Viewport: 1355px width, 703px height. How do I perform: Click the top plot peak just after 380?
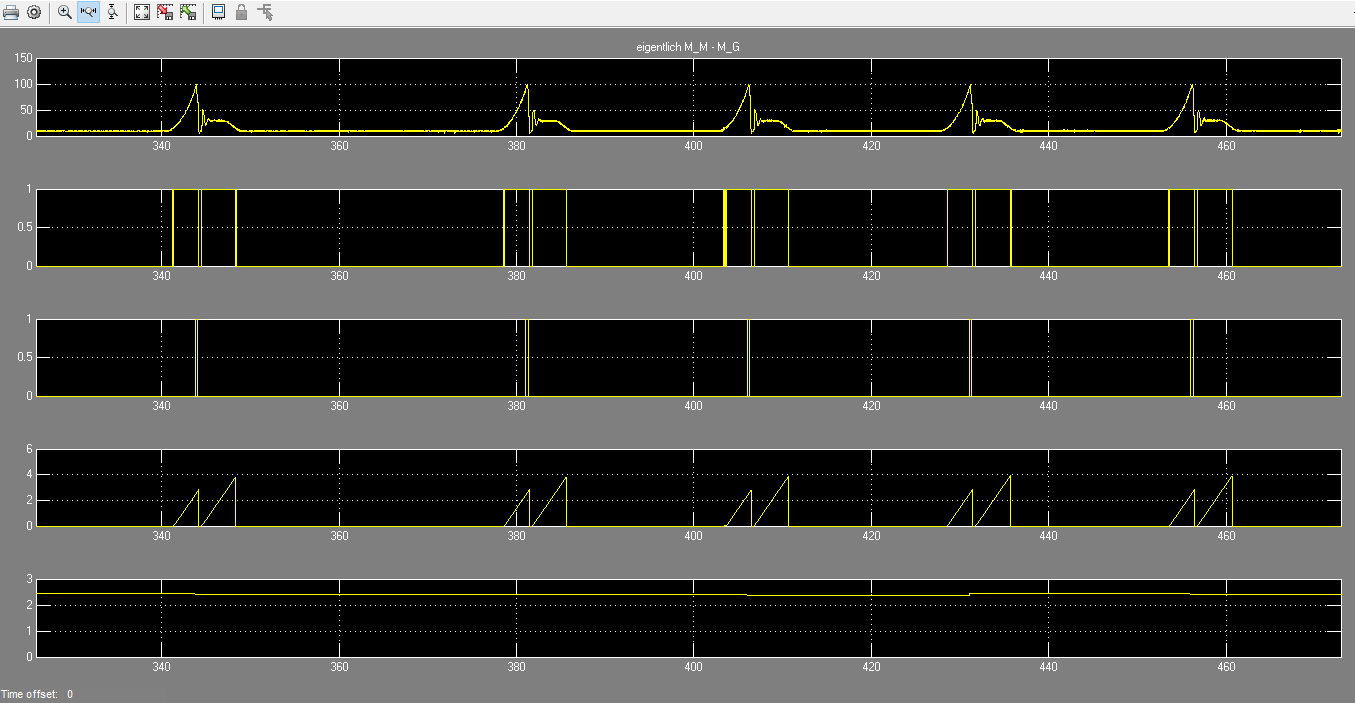coord(525,87)
